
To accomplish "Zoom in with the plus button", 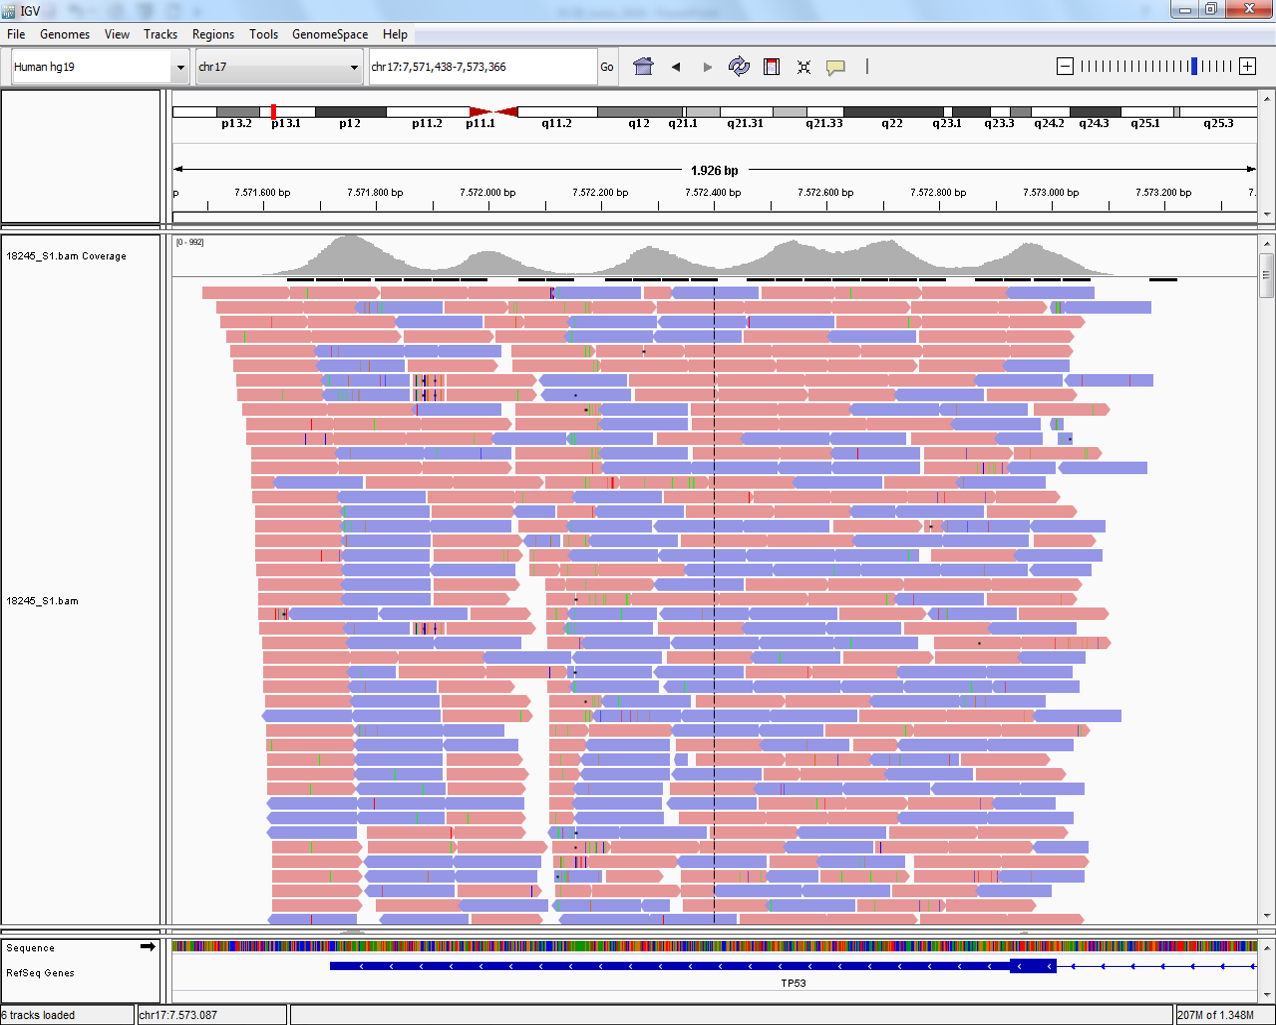I will (1247, 66).
